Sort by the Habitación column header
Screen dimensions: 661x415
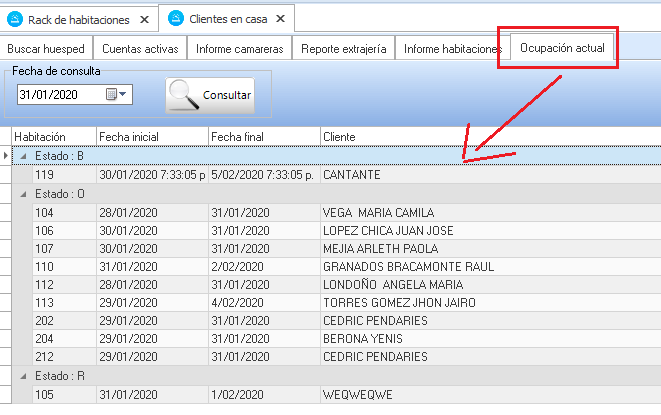[52, 136]
